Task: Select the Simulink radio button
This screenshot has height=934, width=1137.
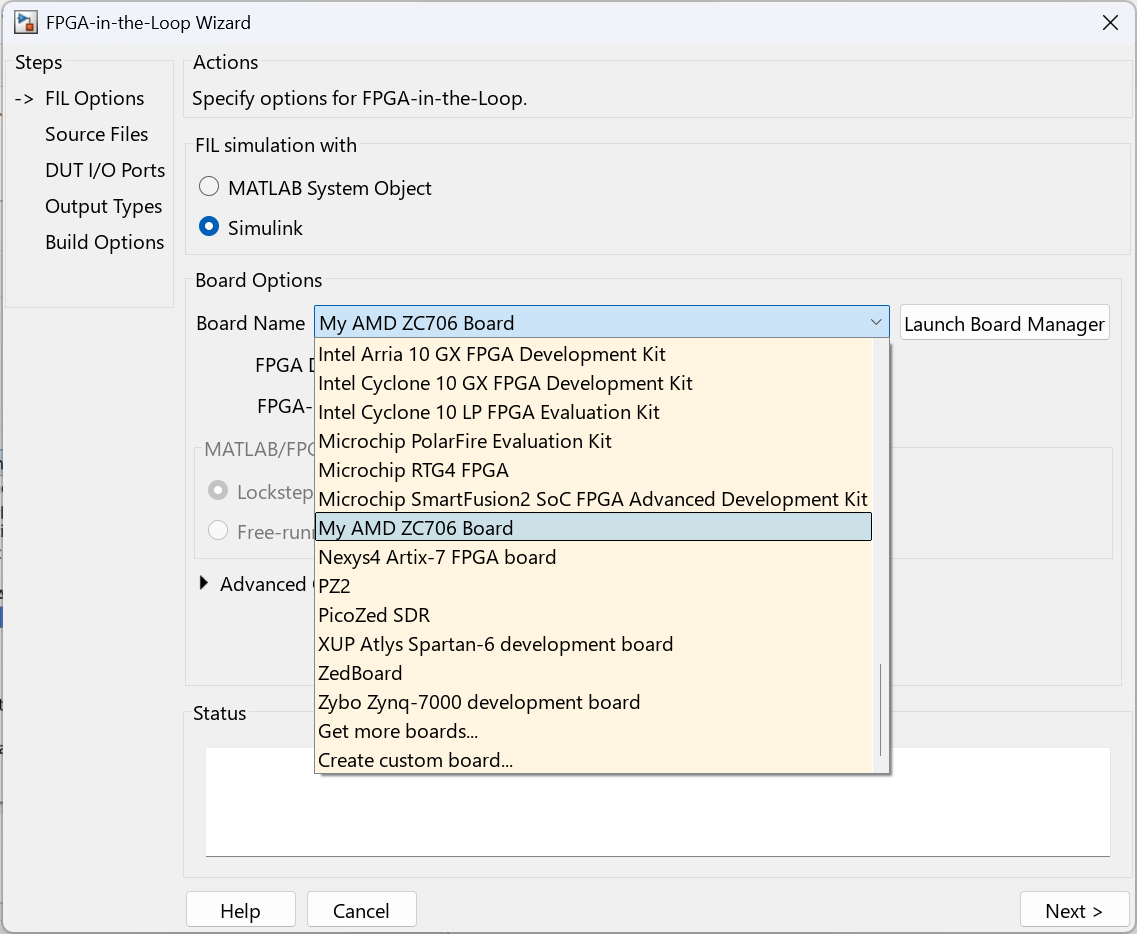Action: pos(209,228)
